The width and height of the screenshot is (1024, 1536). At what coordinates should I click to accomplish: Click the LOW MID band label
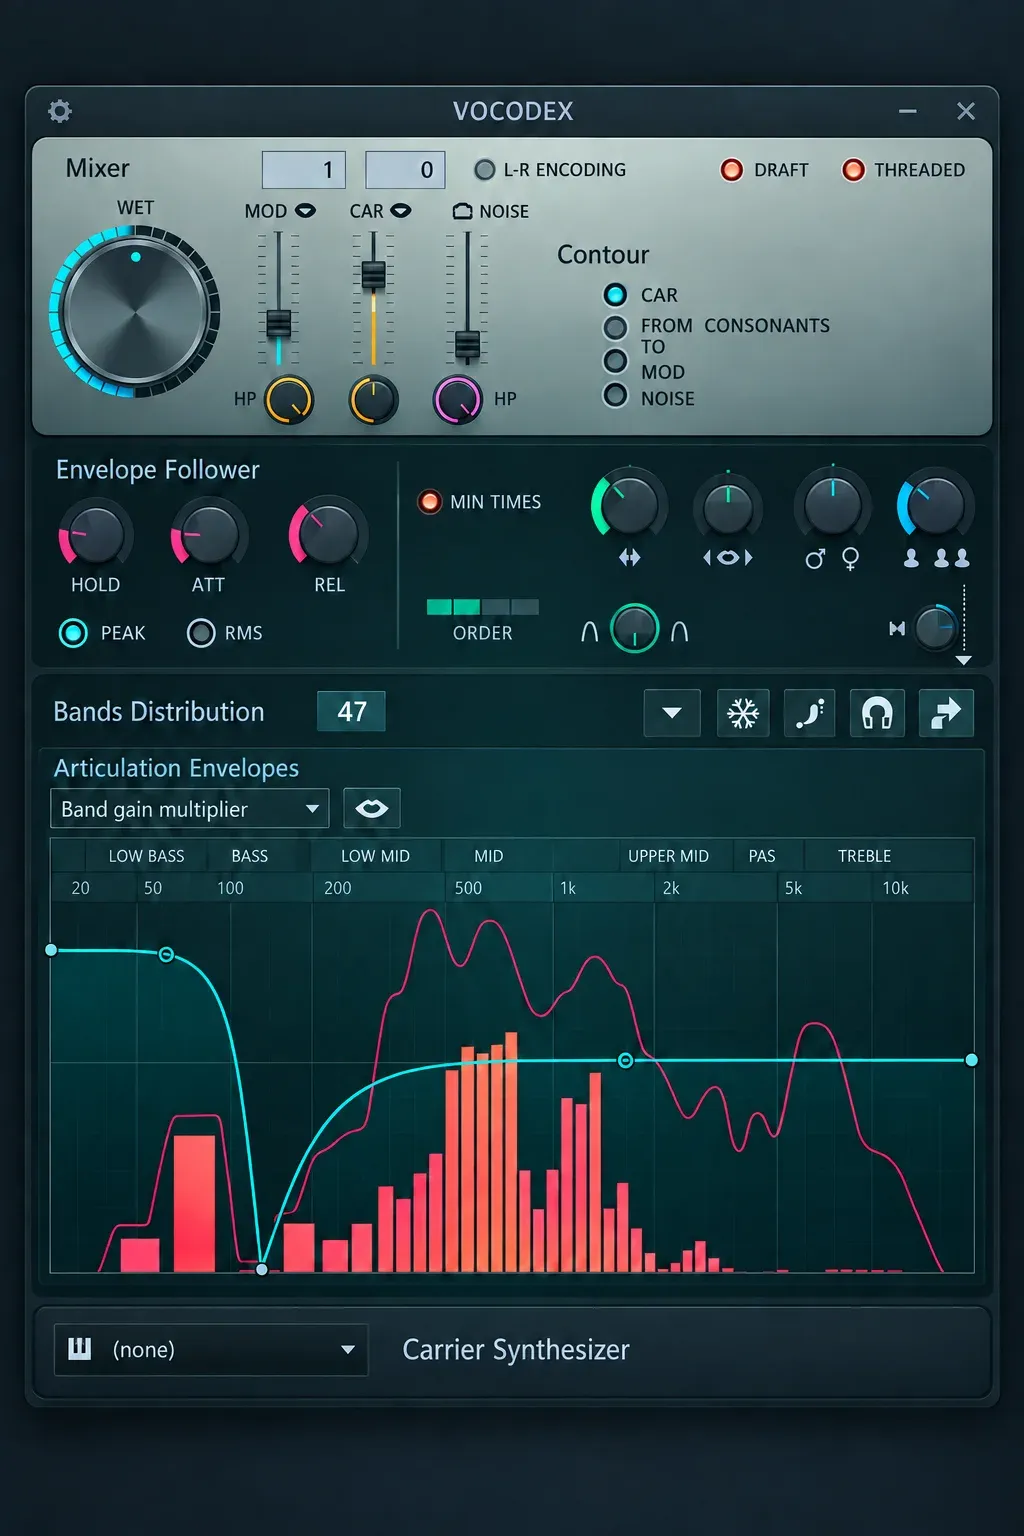[375, 856]
